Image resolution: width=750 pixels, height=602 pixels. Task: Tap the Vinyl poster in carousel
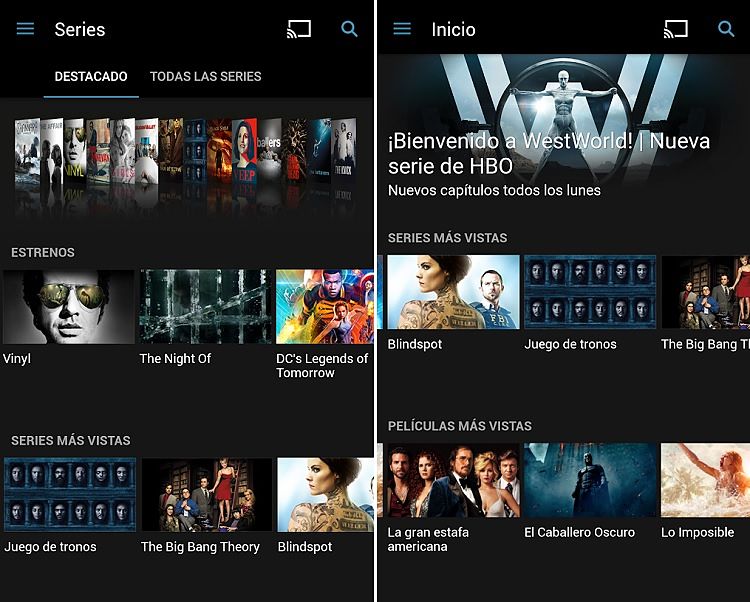coord(74,151)
